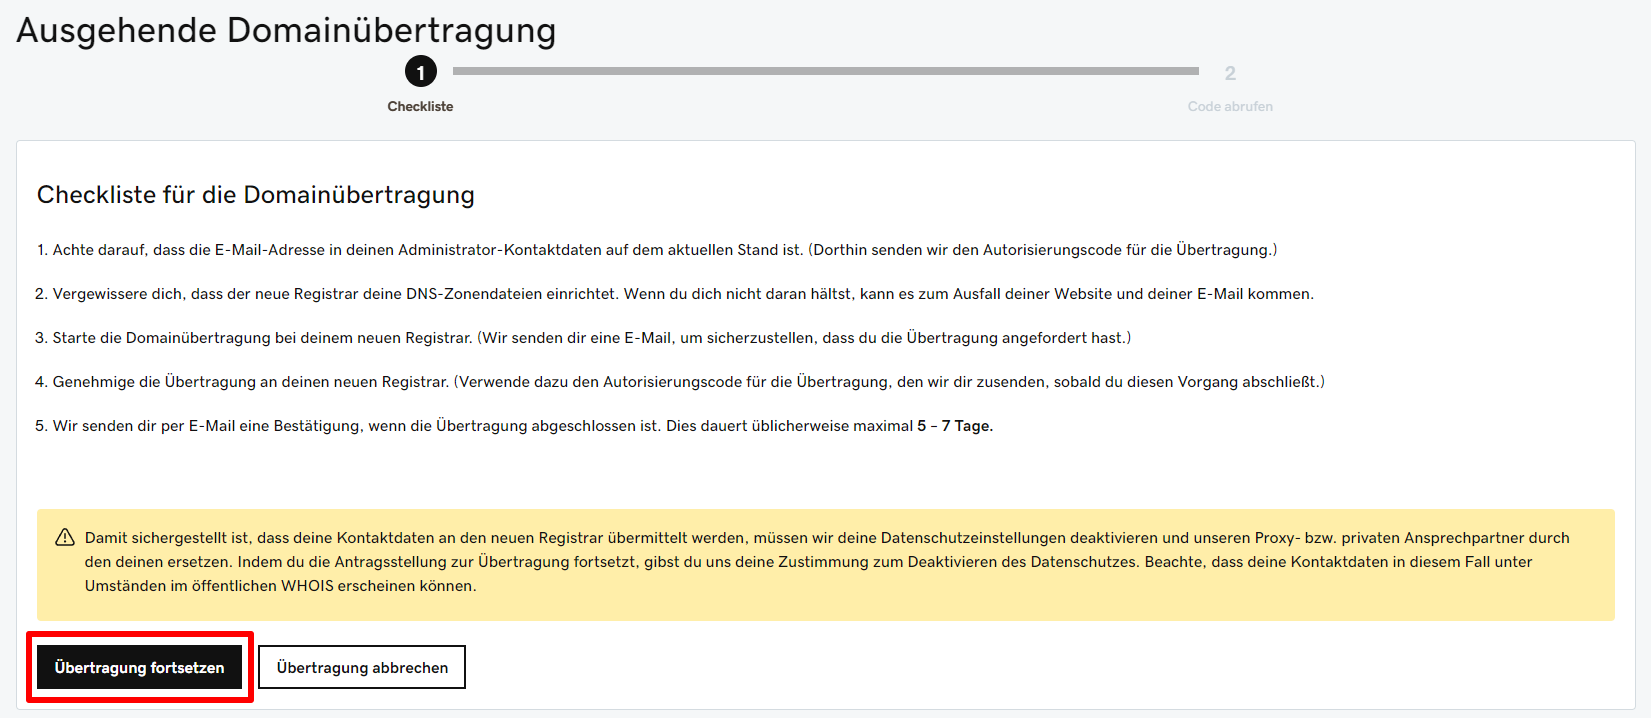Click the yellow notice text about Datenschutzeinstellungen
Screen dimensions: 1651x718
tap(827, 562)
